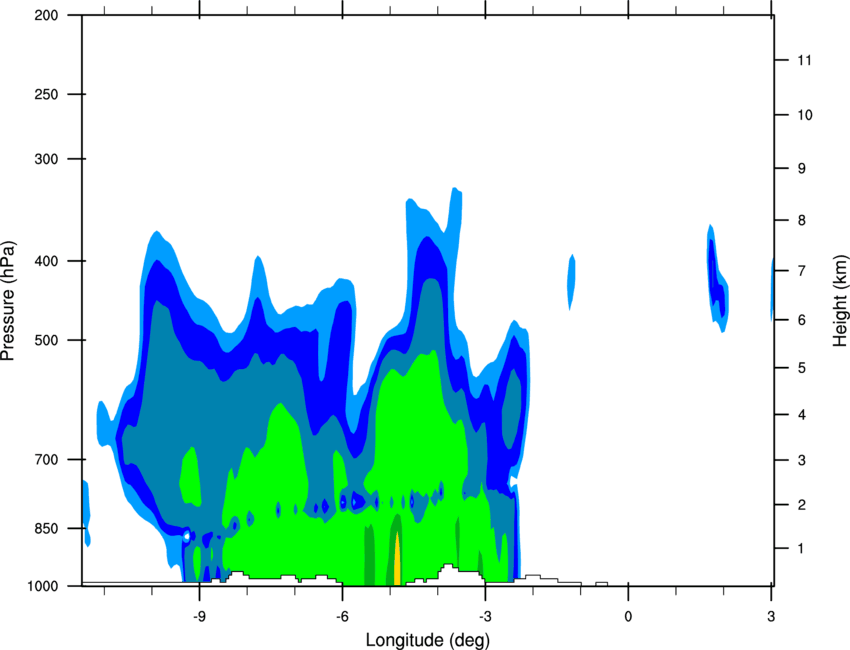The width and height of the screenshot is (850, 650).
Task: Click the 4 km height label
Action: [801, 415]
